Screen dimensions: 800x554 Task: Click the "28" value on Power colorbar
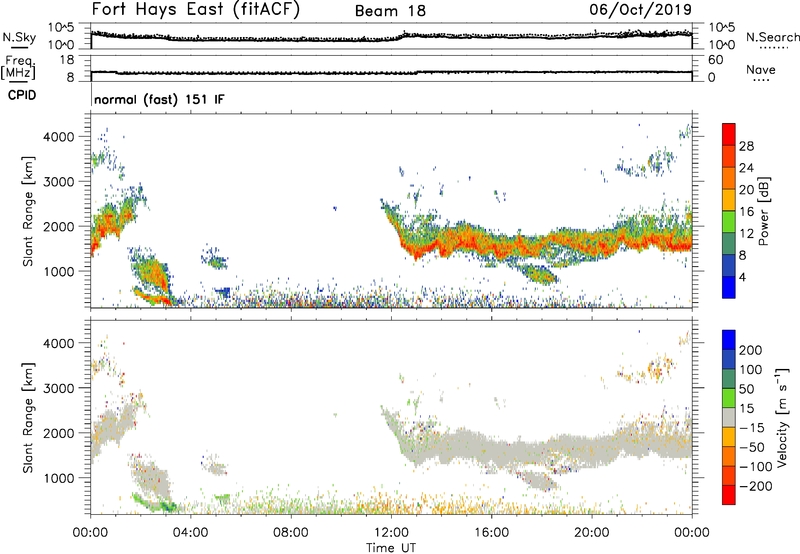pyautogui.click(x=746, y=146)
